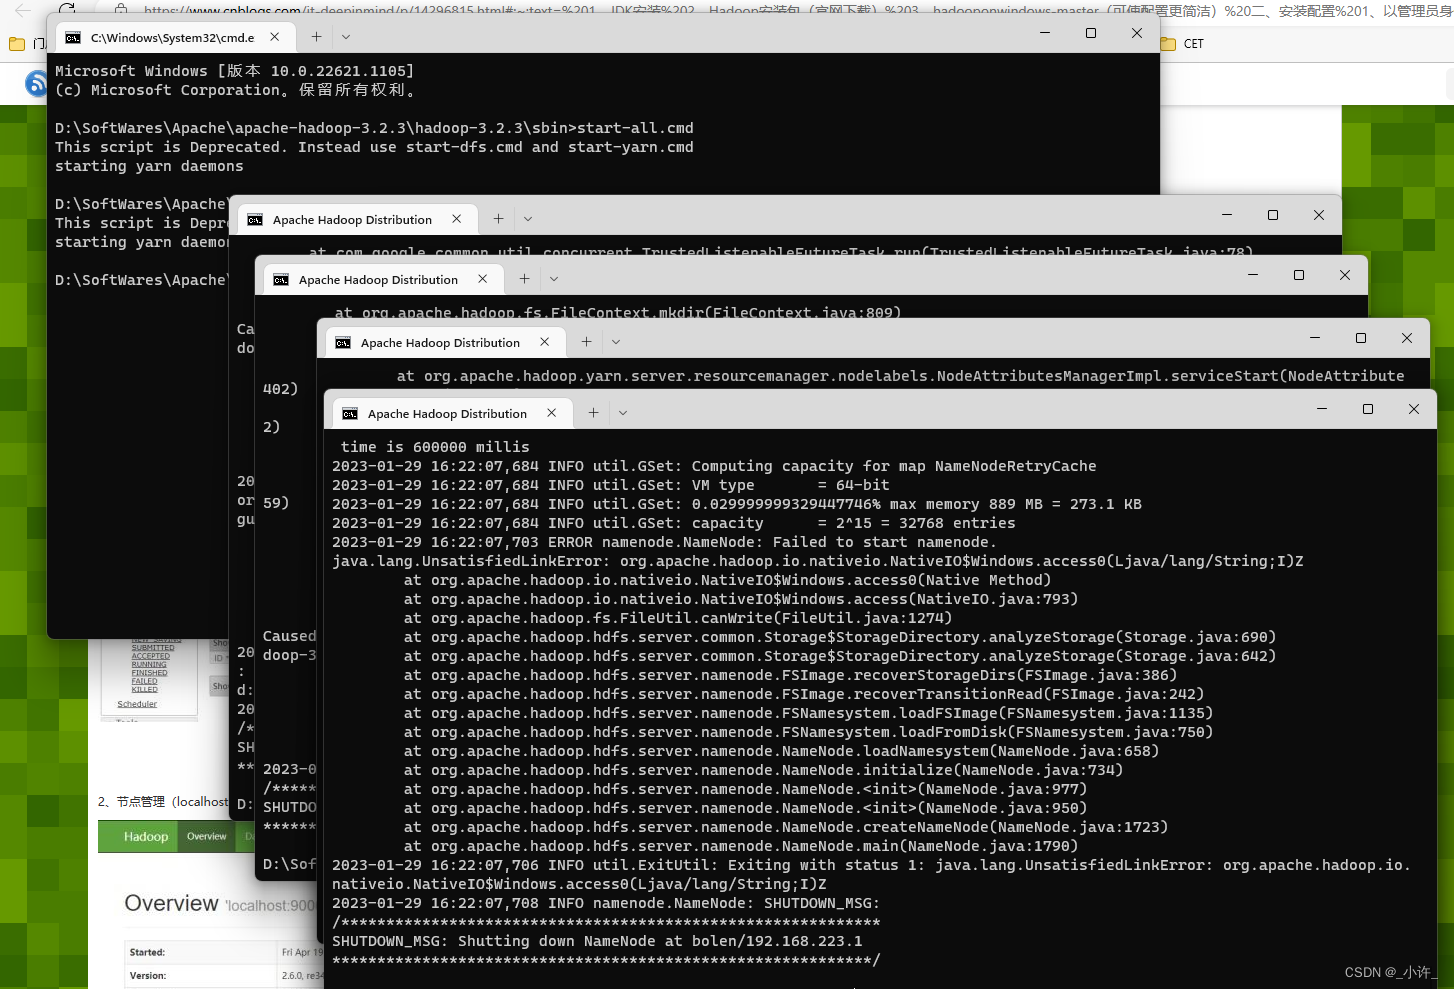Select the Hadoop tab above the FileContext.mkdir trace
Image resolution: width=1454 pixels, height=989 pixels.
(382, 279)
